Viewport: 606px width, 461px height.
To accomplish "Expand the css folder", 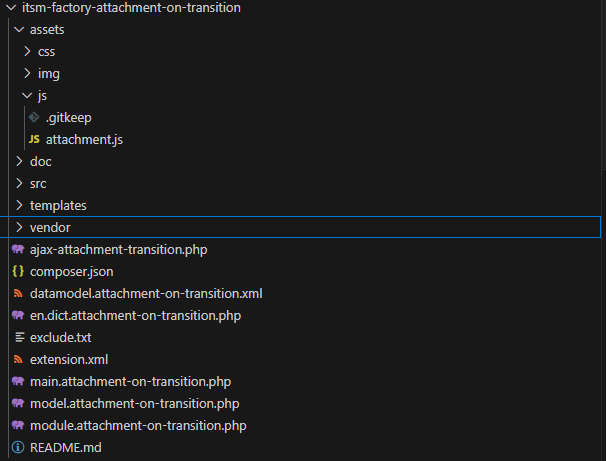I will tap(27, 51).
